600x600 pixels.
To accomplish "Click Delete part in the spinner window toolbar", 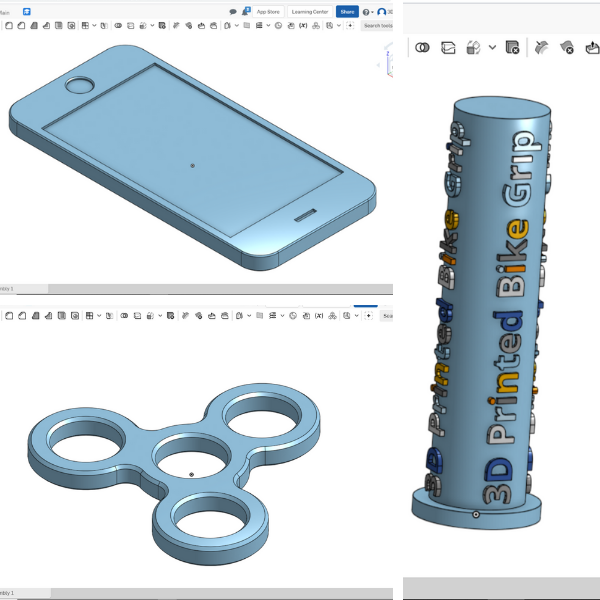I will (x=171, y=316).
